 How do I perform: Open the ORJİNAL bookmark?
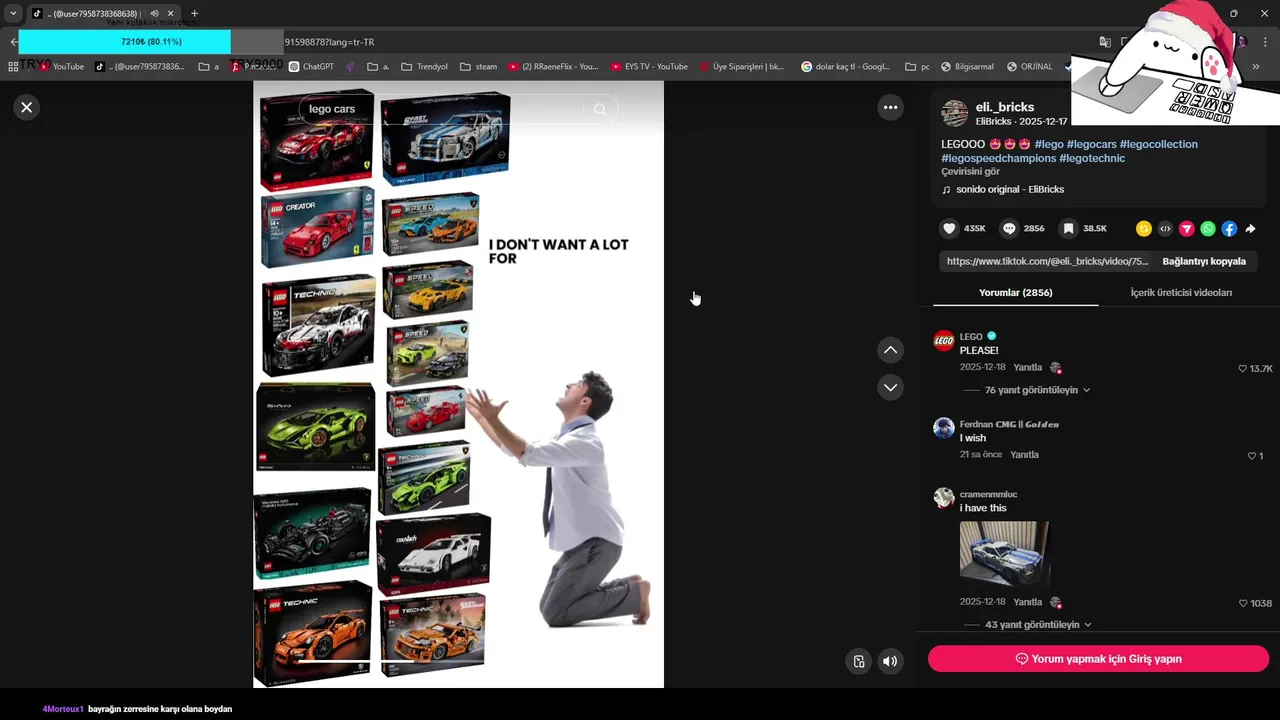point(1029,67)
